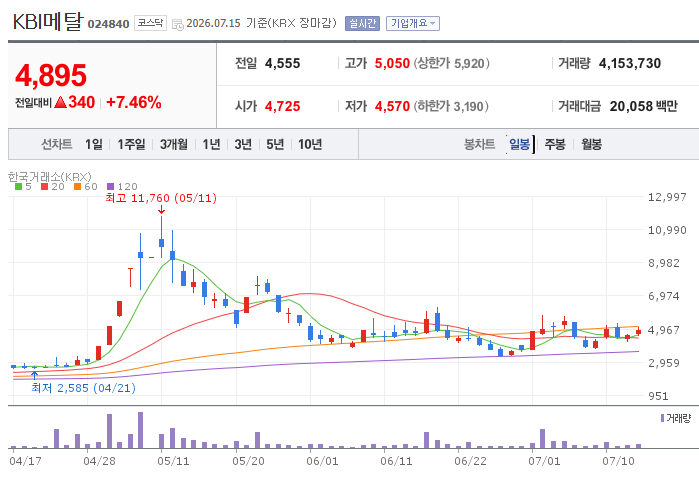Viewport: 699px width, 477px height.
Task: Click the purple 120-day moving average swatch
Action: pyautogui.click(x=111, y=187)
